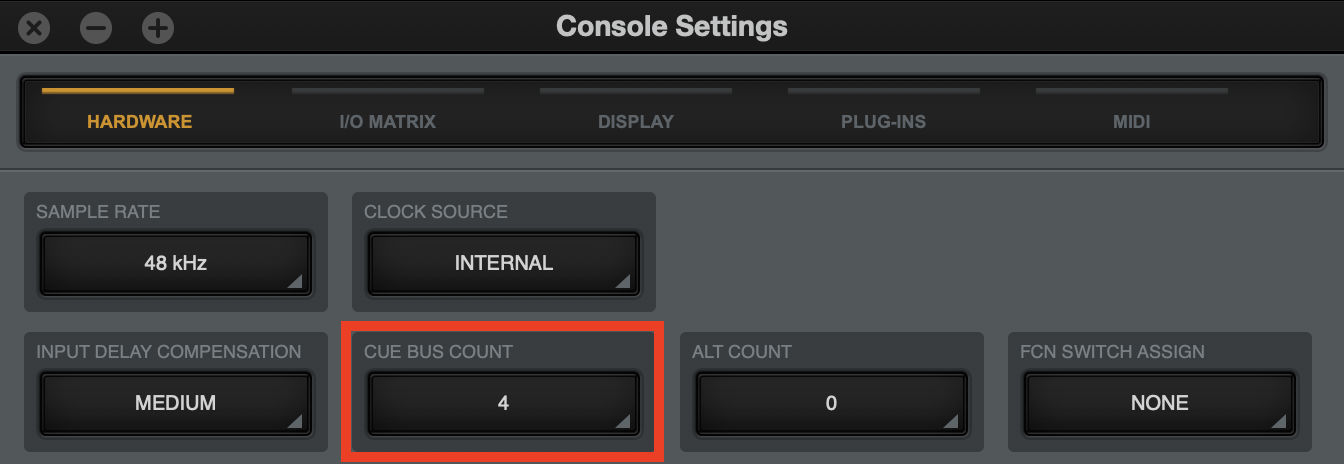Click the Sample Rate dropdown corner arrow
The width and height of the screenshot is (1344, 464).
(x=296, y=283)
